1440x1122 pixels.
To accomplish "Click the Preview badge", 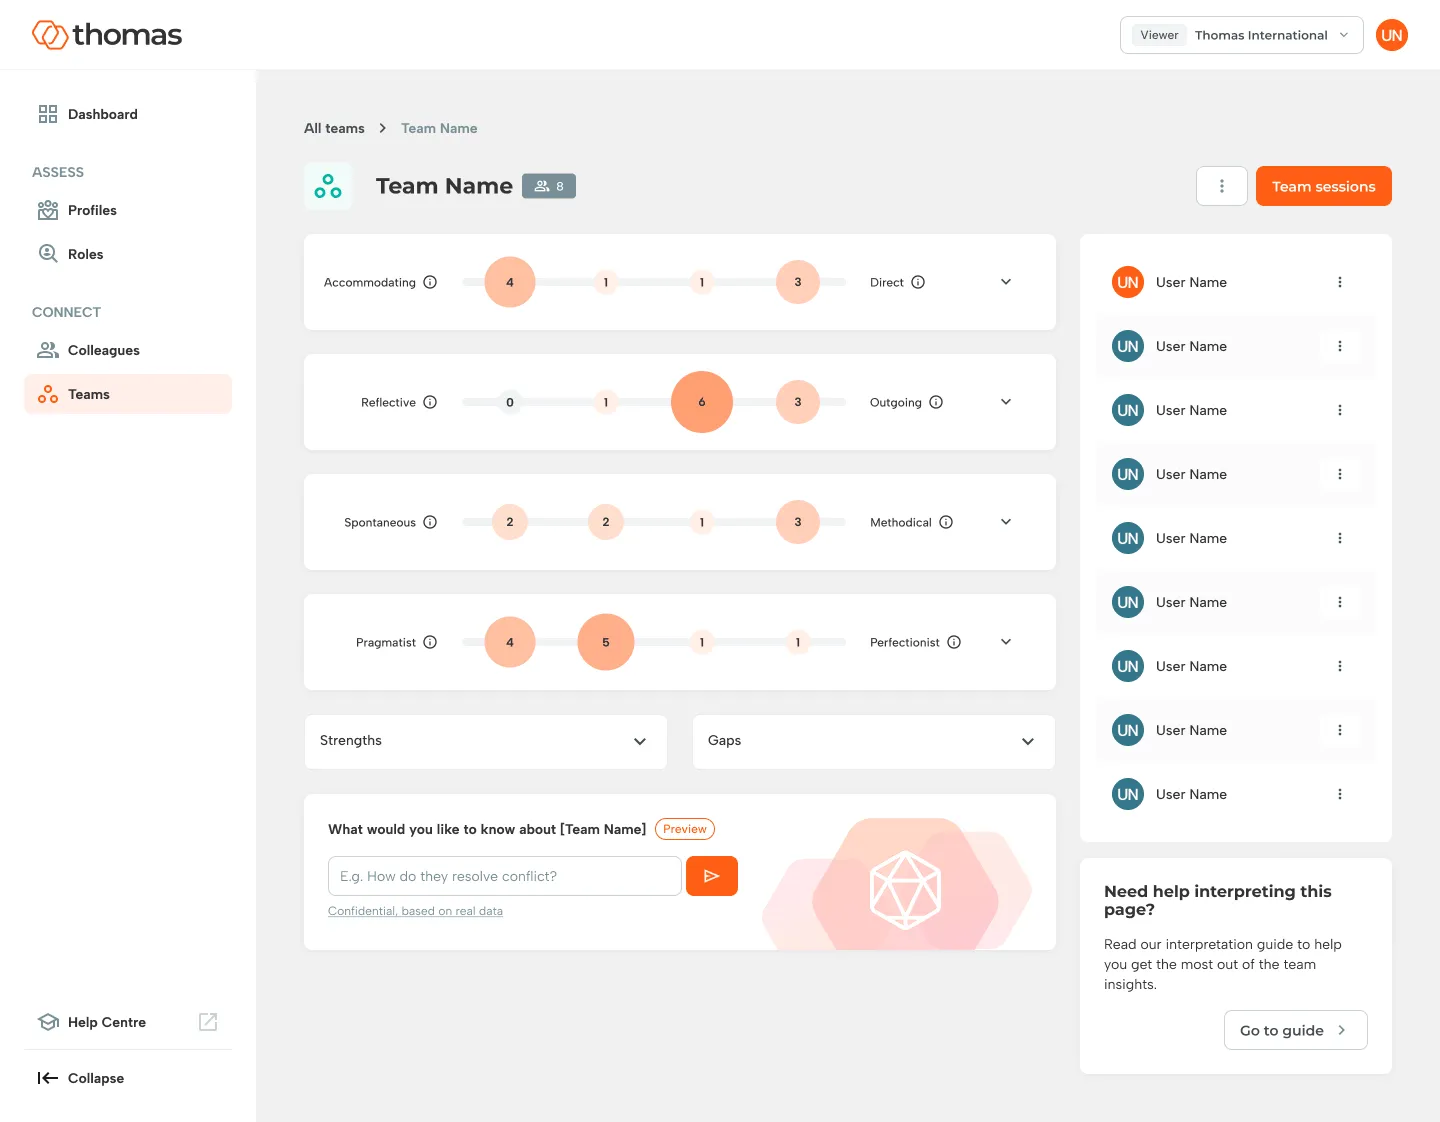I will (685, 829).
